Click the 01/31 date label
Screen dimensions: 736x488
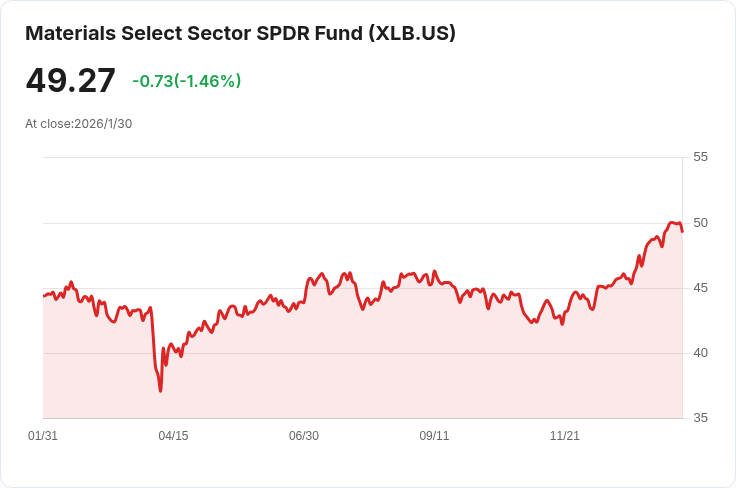coord(43,436)
